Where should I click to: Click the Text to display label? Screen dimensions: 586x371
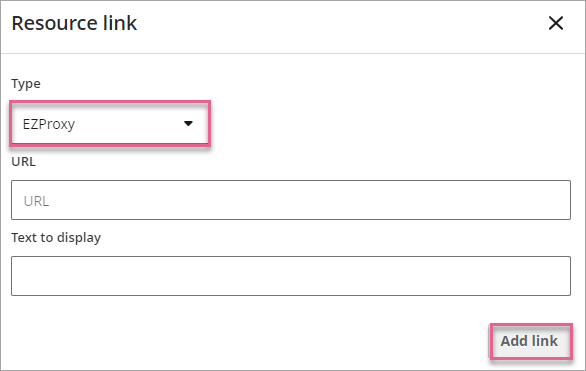click(x=56, y=238)
